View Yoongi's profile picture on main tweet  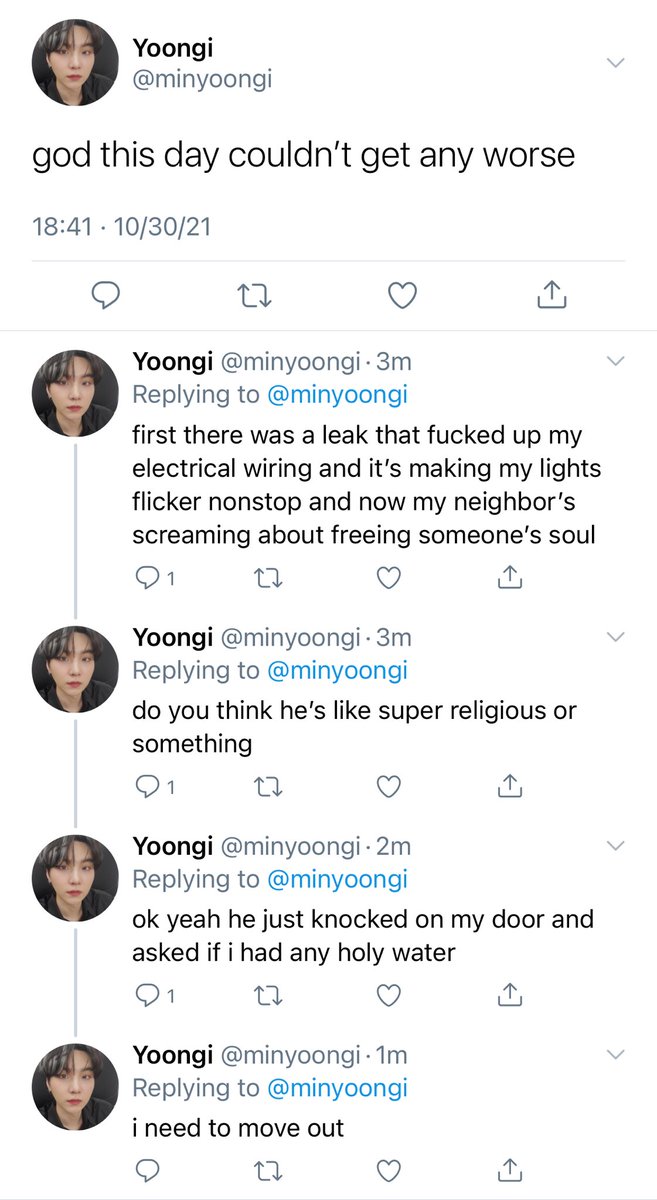76,62
